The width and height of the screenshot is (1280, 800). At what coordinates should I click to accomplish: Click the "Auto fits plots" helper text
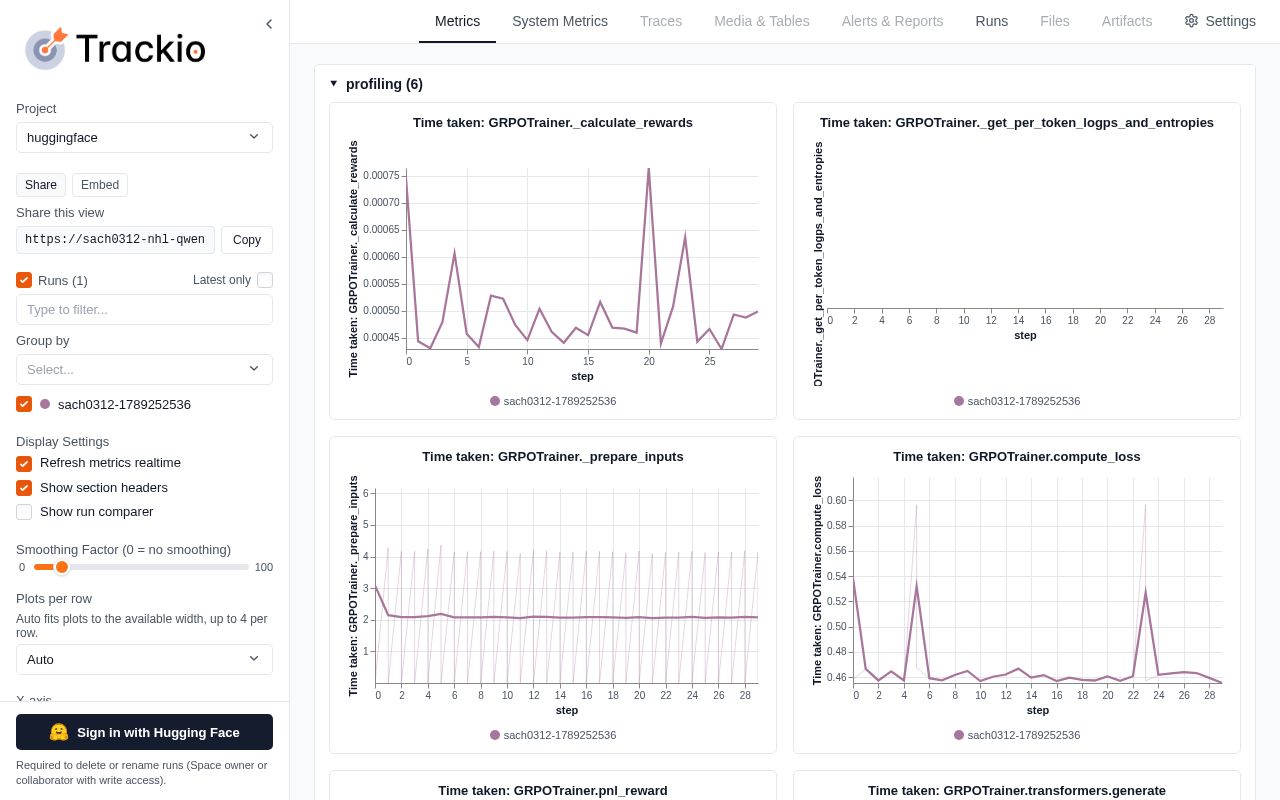(142, 626)
